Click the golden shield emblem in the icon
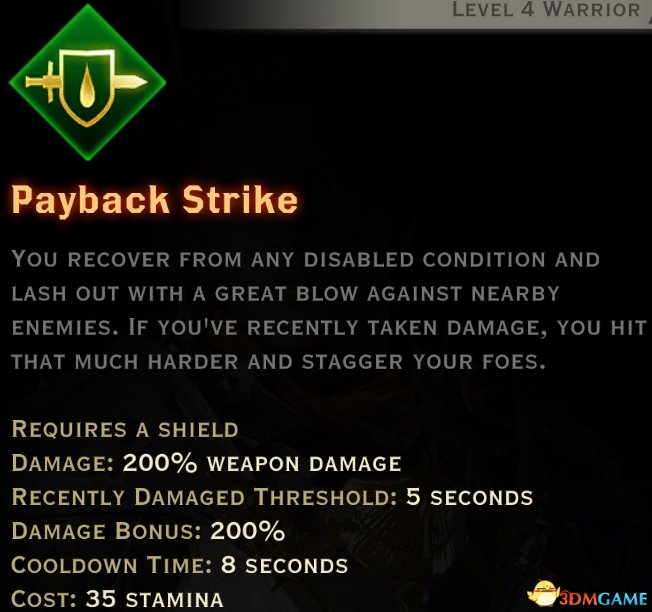The height and width of the screenshot is (612, 652). click(87, 88)
